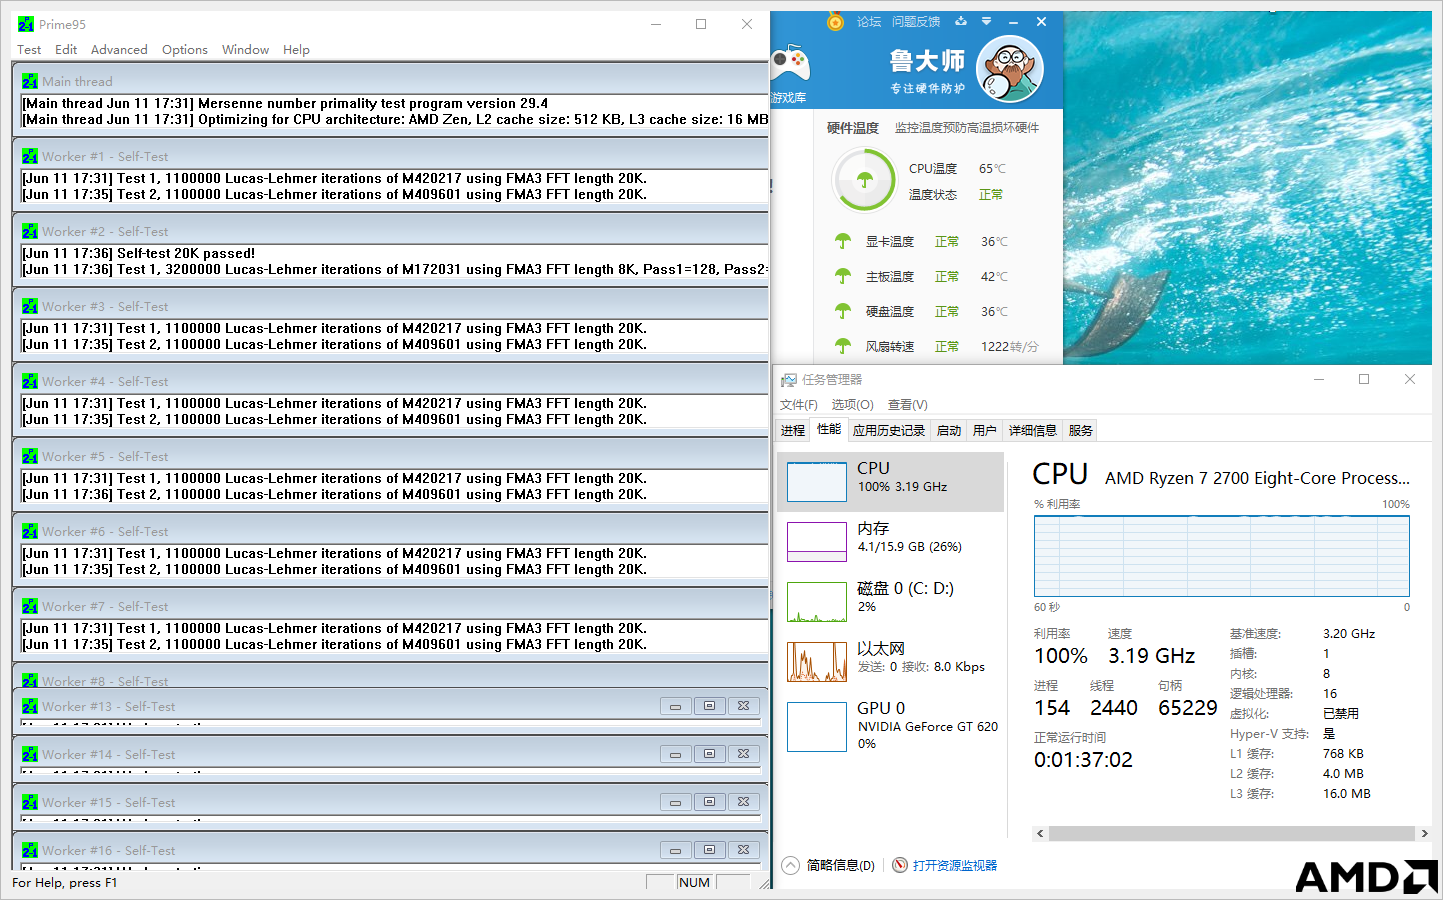
Task: Click the 简略信息(D) button
Action: 840,865
